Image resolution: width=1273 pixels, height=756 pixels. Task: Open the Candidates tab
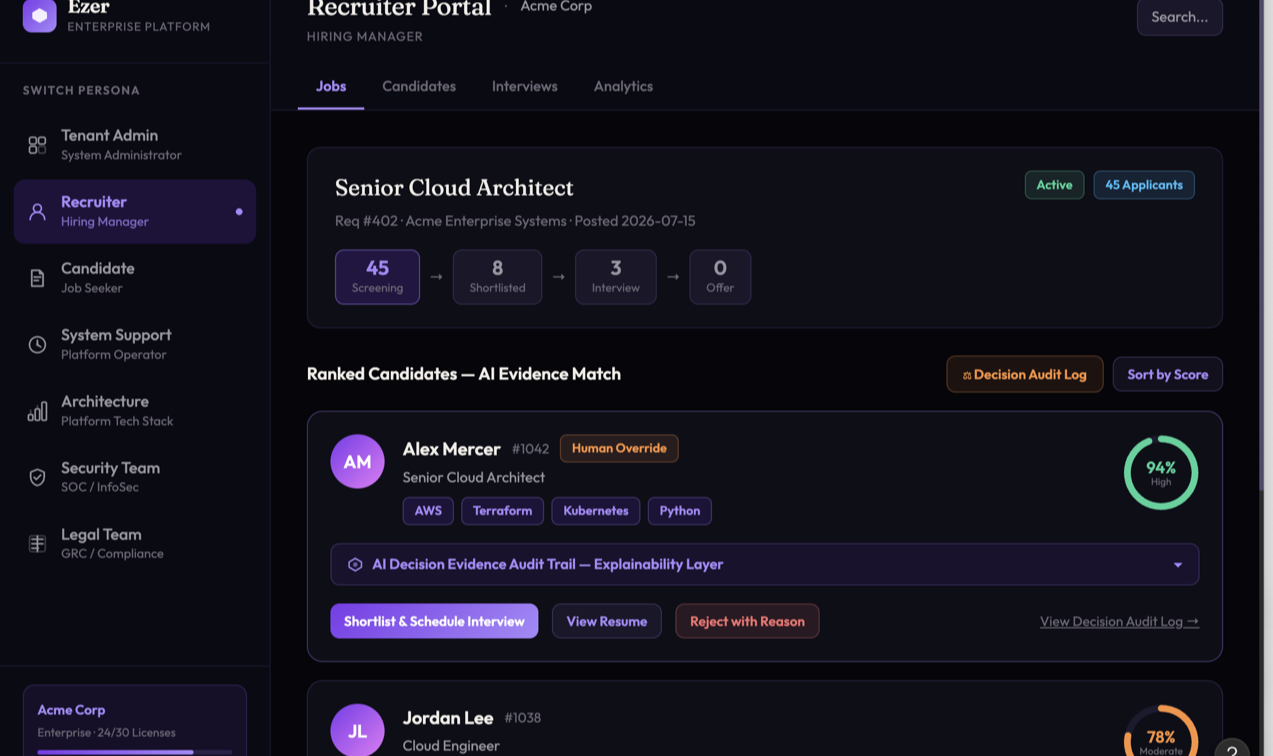point(419,87)
